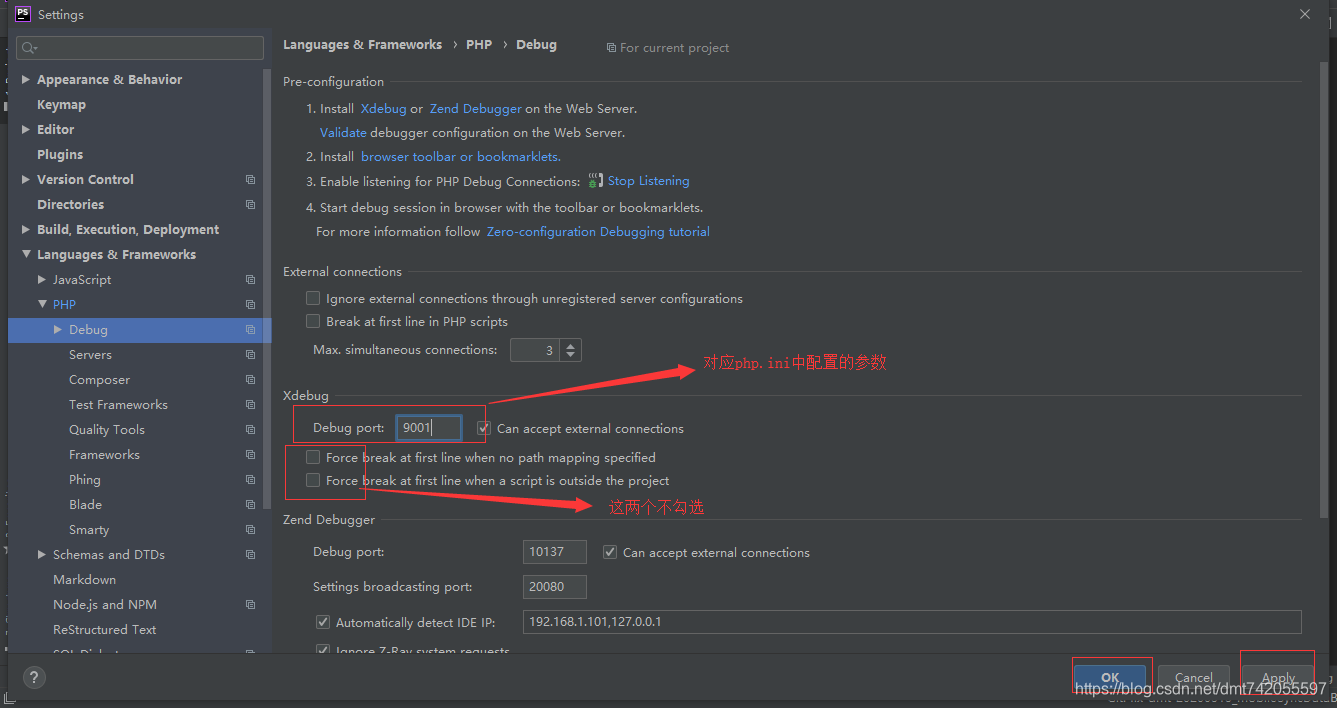
Task: Click project-level icon beside Blade
Action: pos(250,505)
